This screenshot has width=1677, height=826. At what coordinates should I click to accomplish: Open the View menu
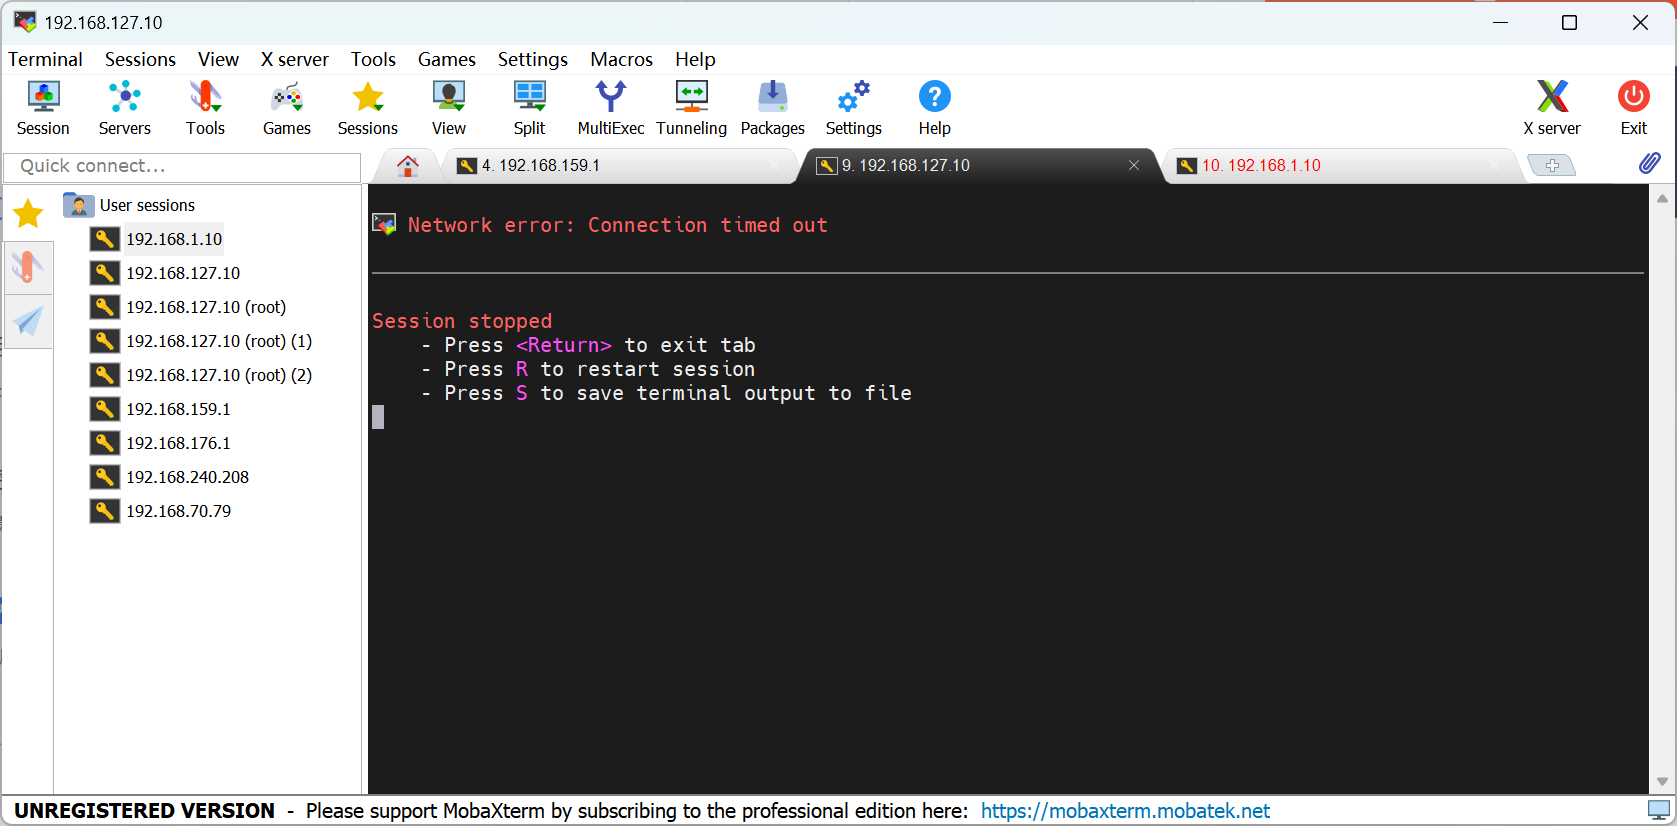[218, 59]
